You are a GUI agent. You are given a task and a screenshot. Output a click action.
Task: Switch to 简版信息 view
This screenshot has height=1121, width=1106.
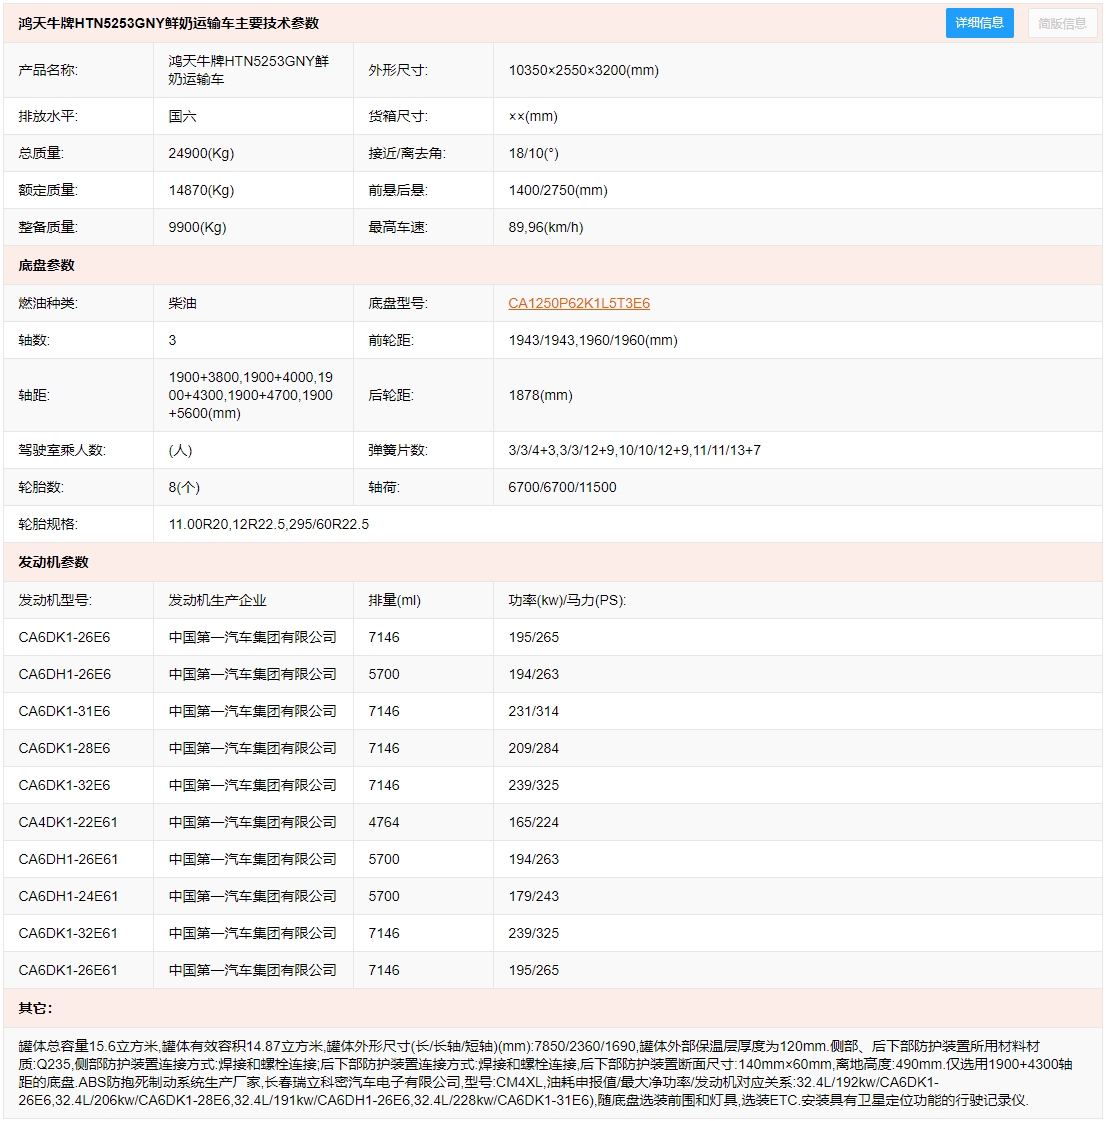pyautogui.click(x=1062, y=24)
